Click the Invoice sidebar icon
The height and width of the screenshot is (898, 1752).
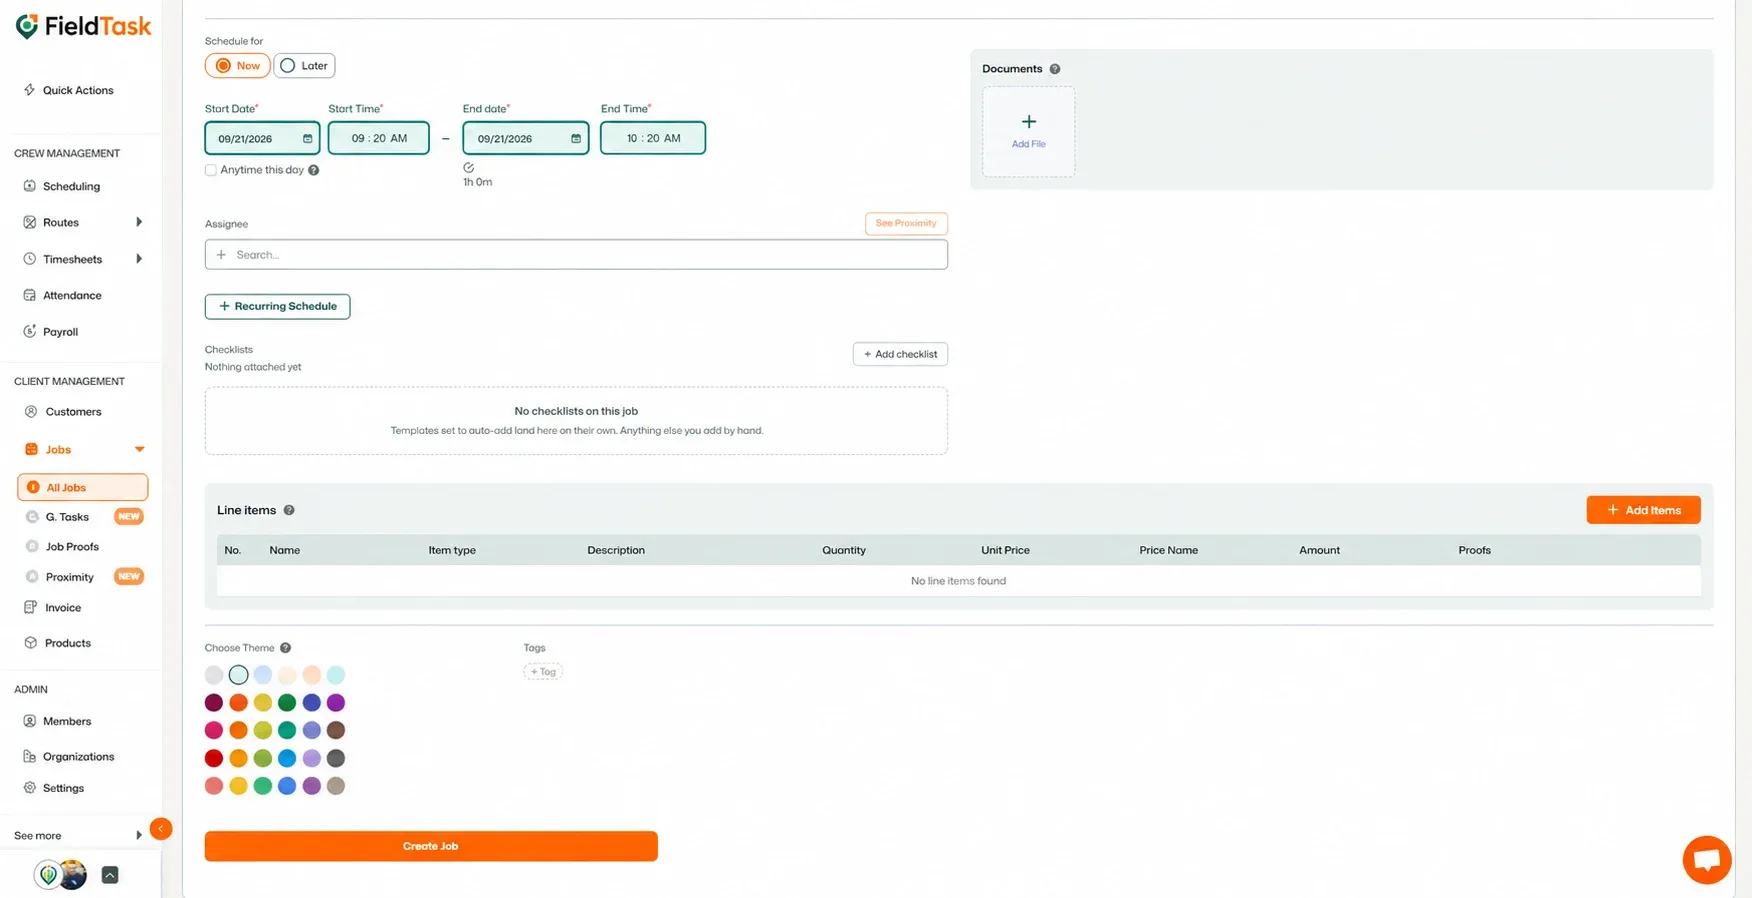30,607
